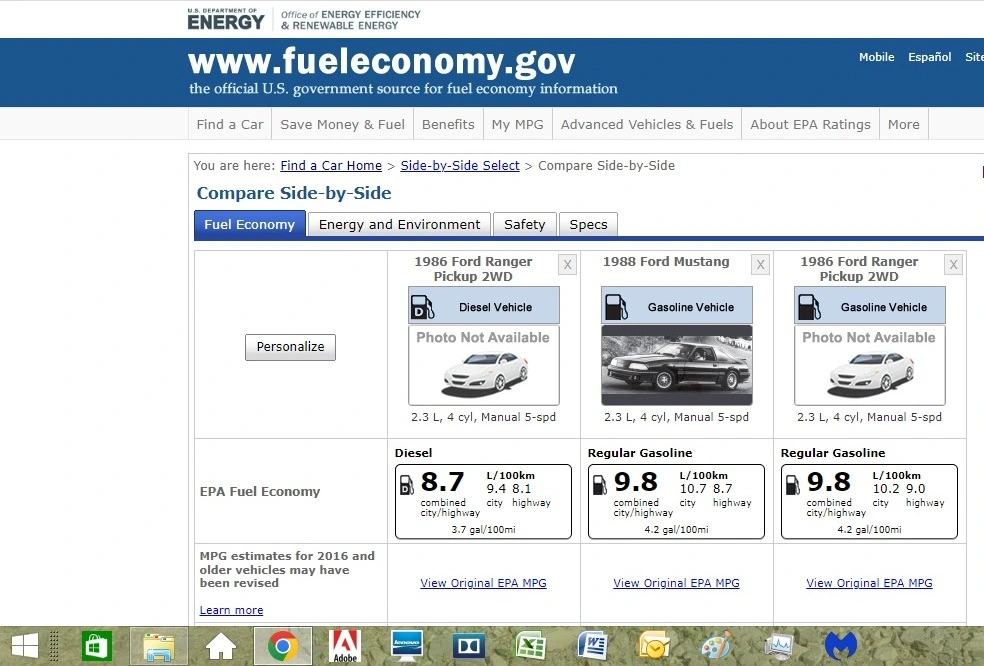
Task: Remove the Diesel 1986 Ford Ranger column
Action: [567, 265]
